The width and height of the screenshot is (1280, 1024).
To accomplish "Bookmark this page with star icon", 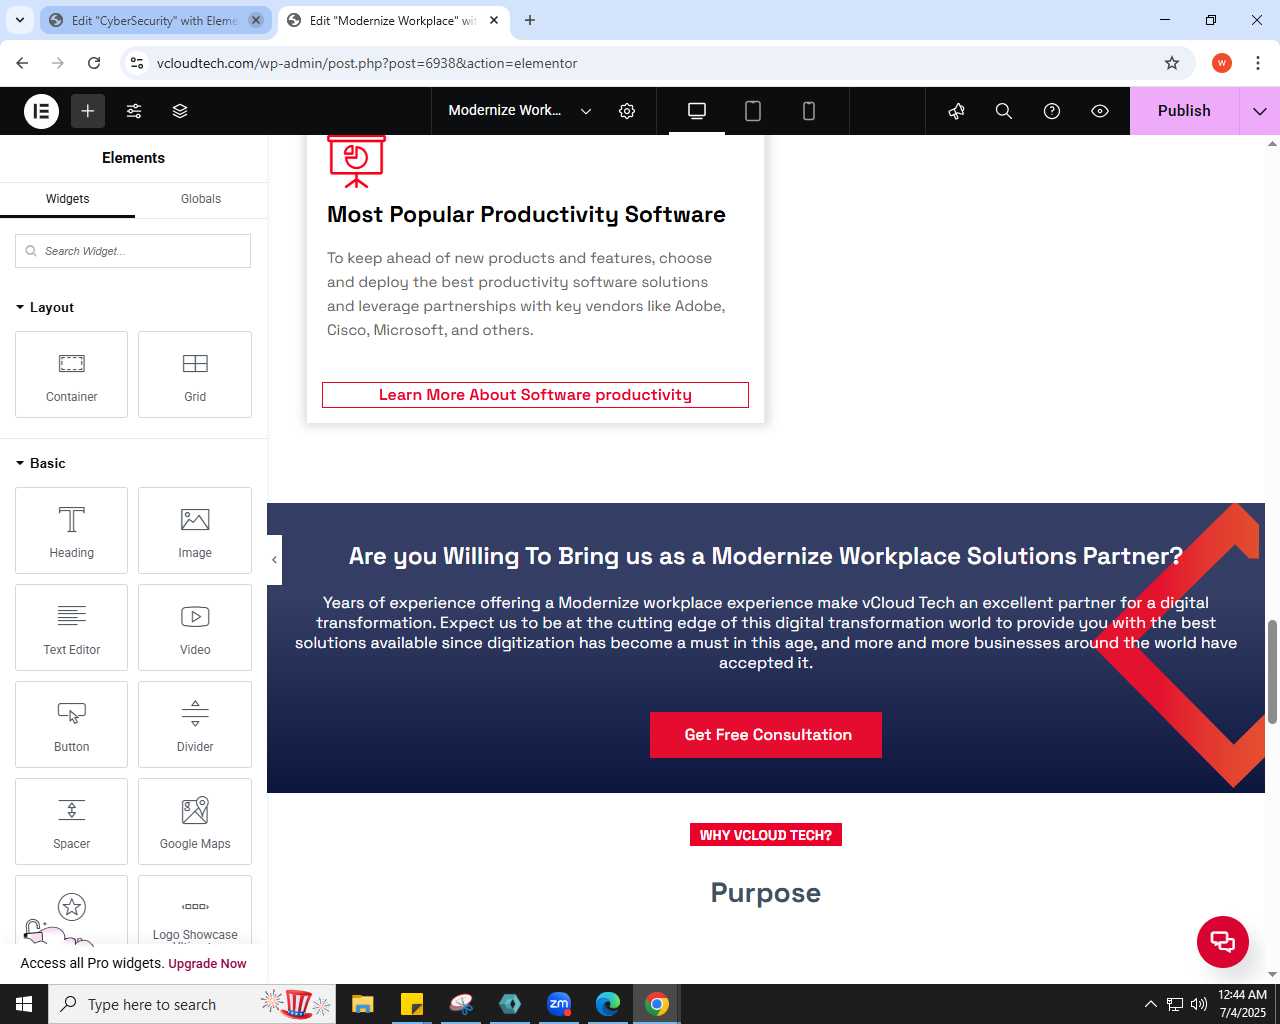I will pyautogui.click(x=1172, y=63).
